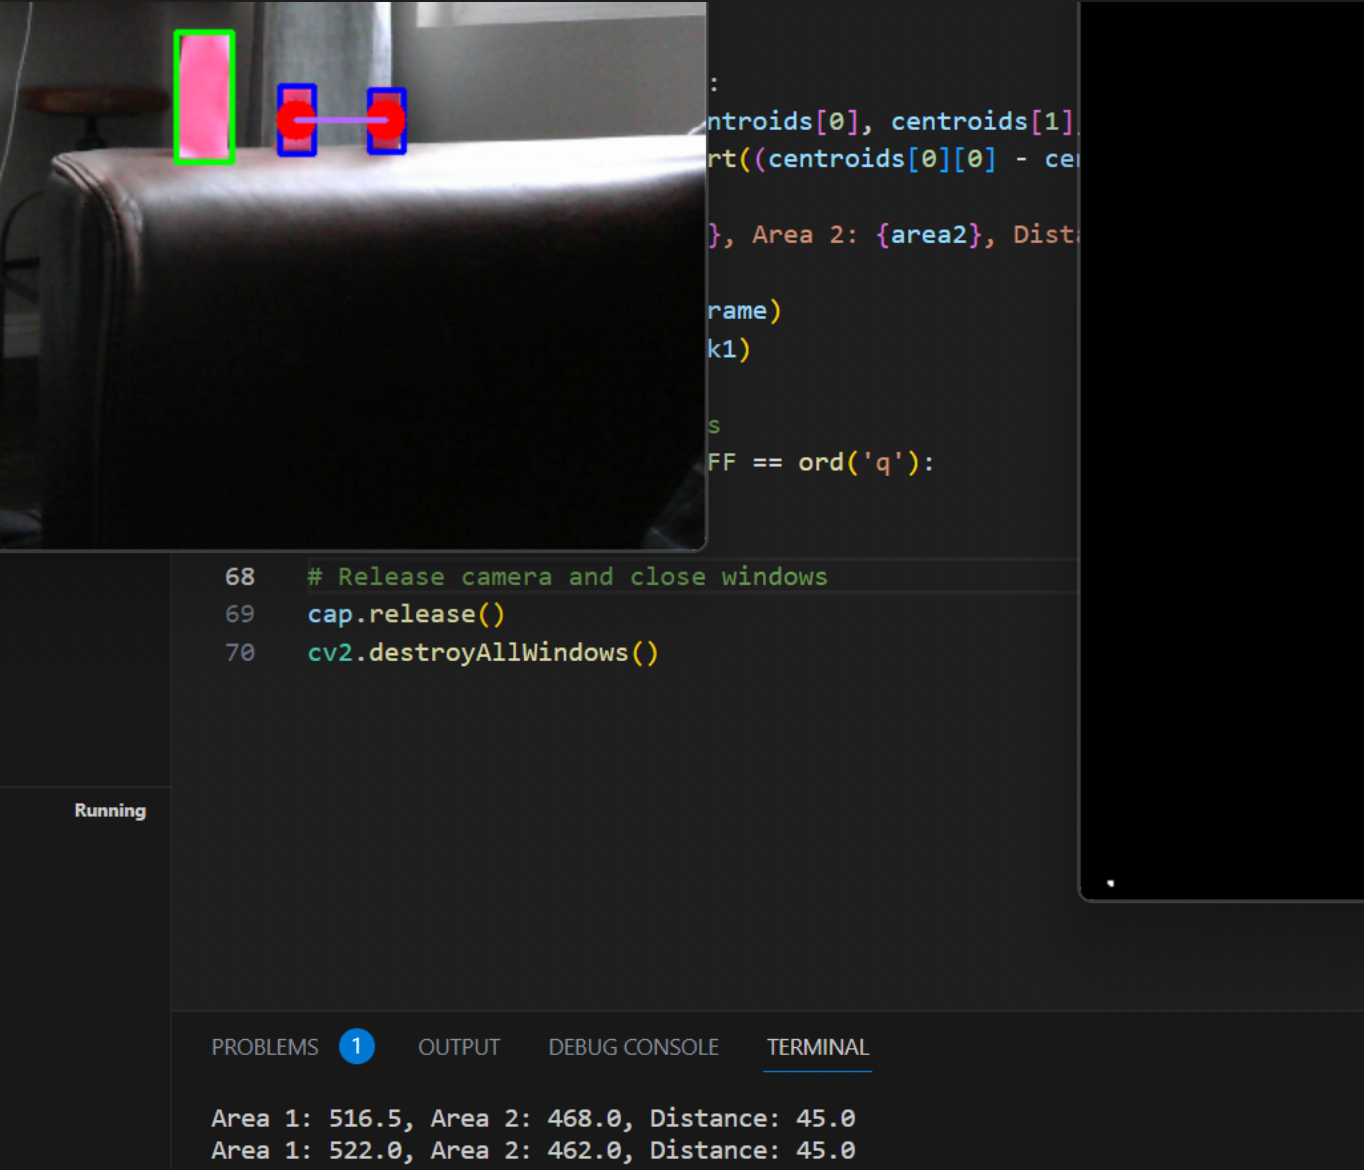Open the problems count badge showing 1
Screen dimensions: 1364x1170
point(356,1046)
